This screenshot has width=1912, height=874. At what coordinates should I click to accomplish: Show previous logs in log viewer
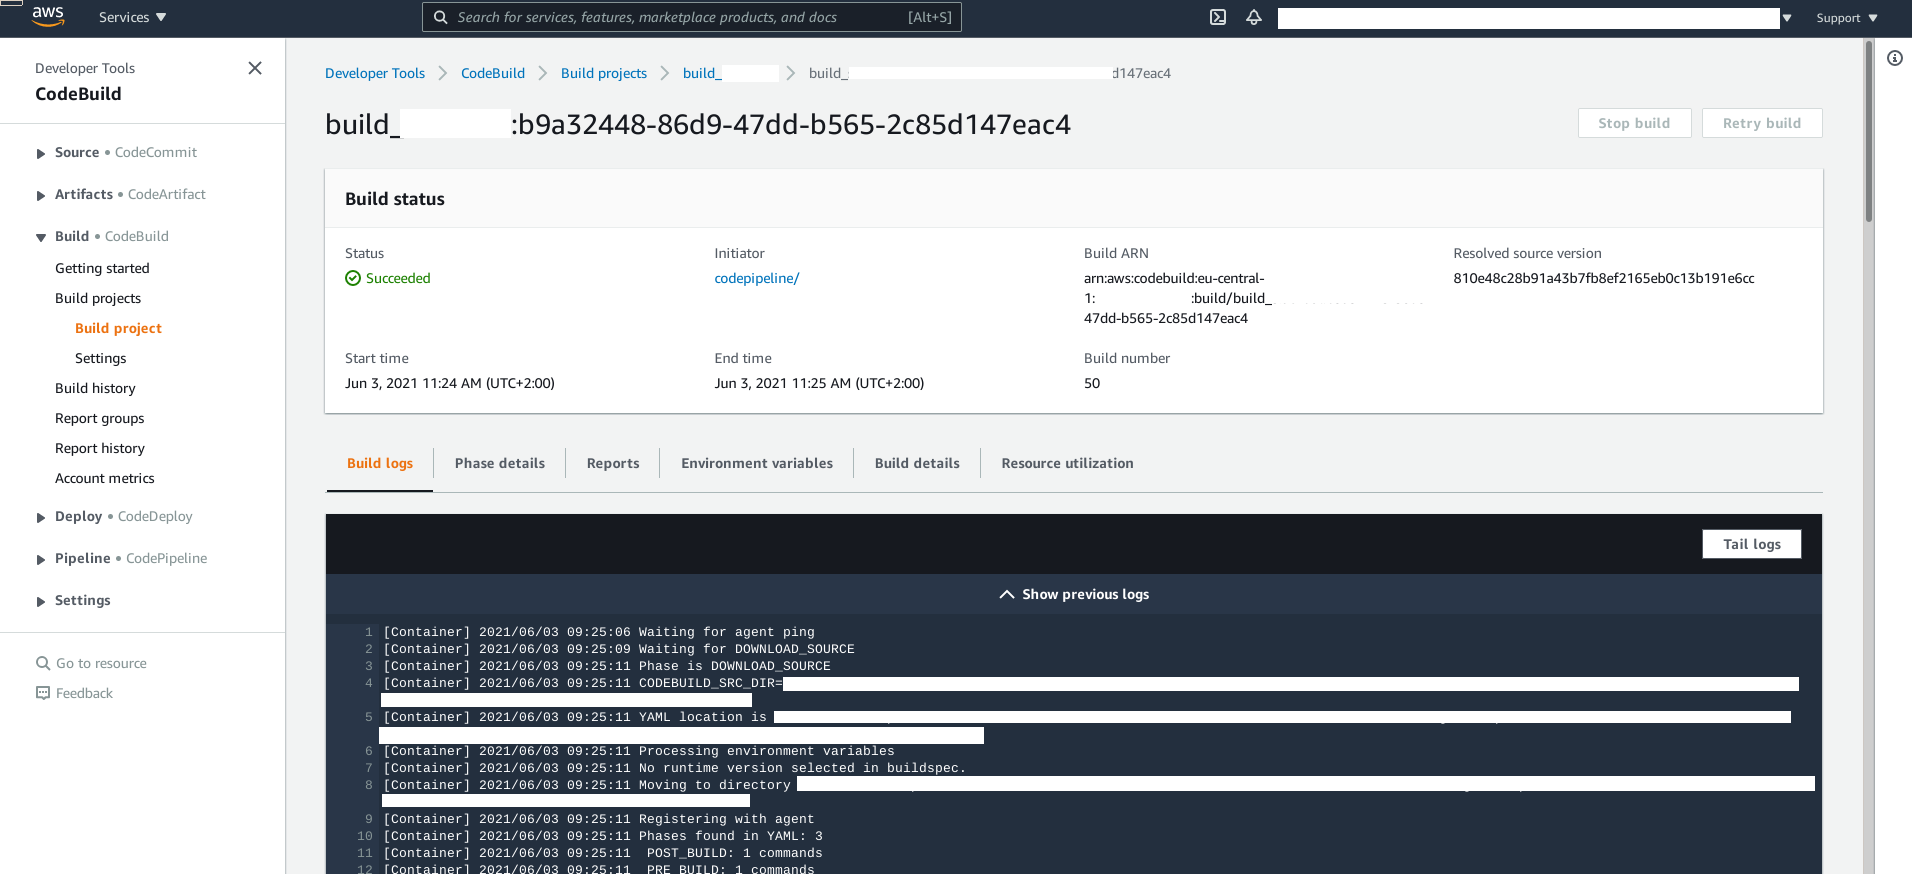coord(1074,594)
